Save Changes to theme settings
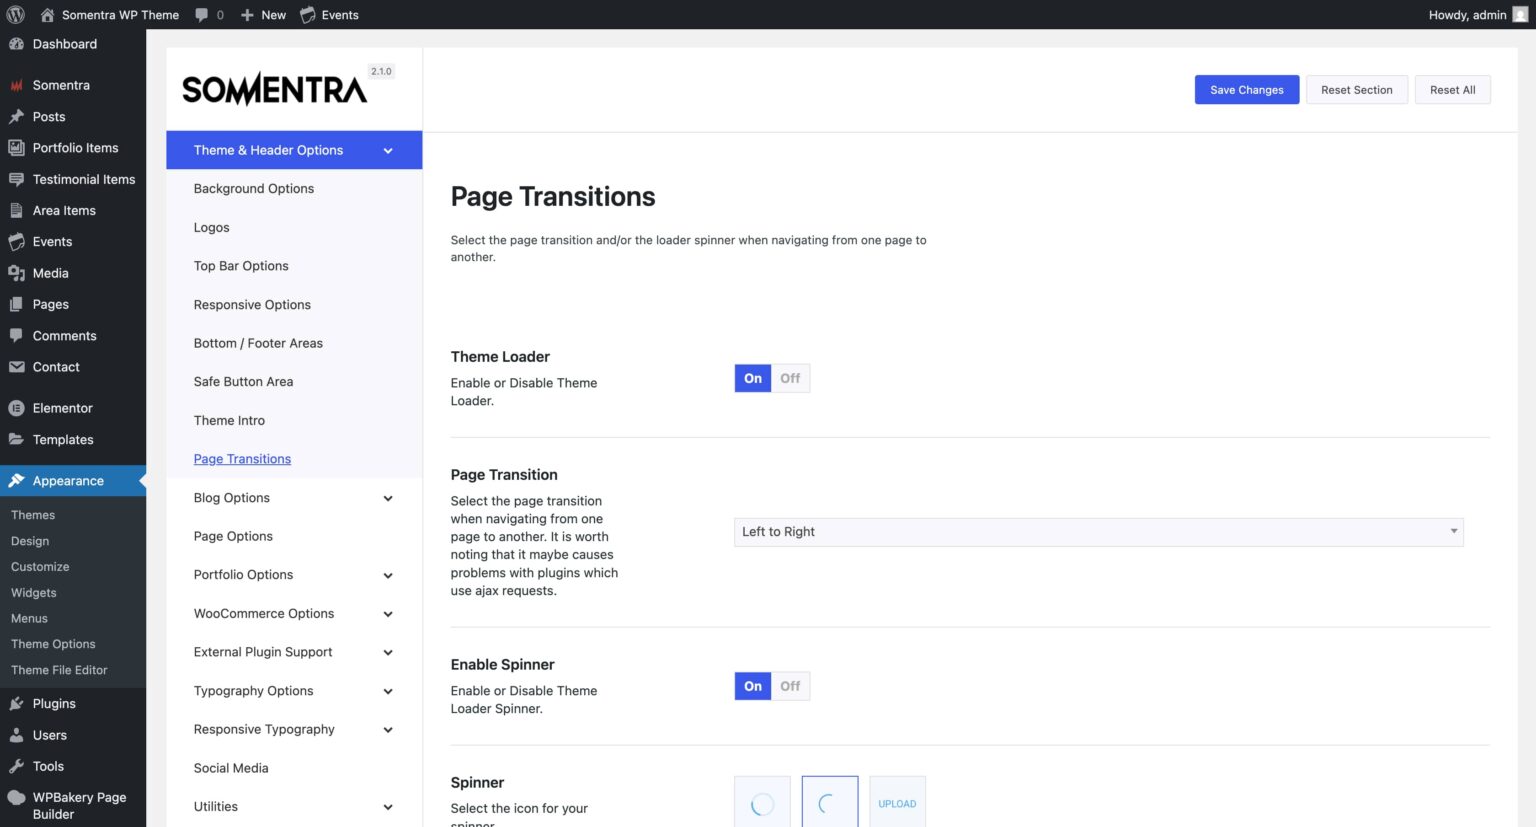Image resolution: width=1536 pixels, height=827 pixels. [1246, 89]
